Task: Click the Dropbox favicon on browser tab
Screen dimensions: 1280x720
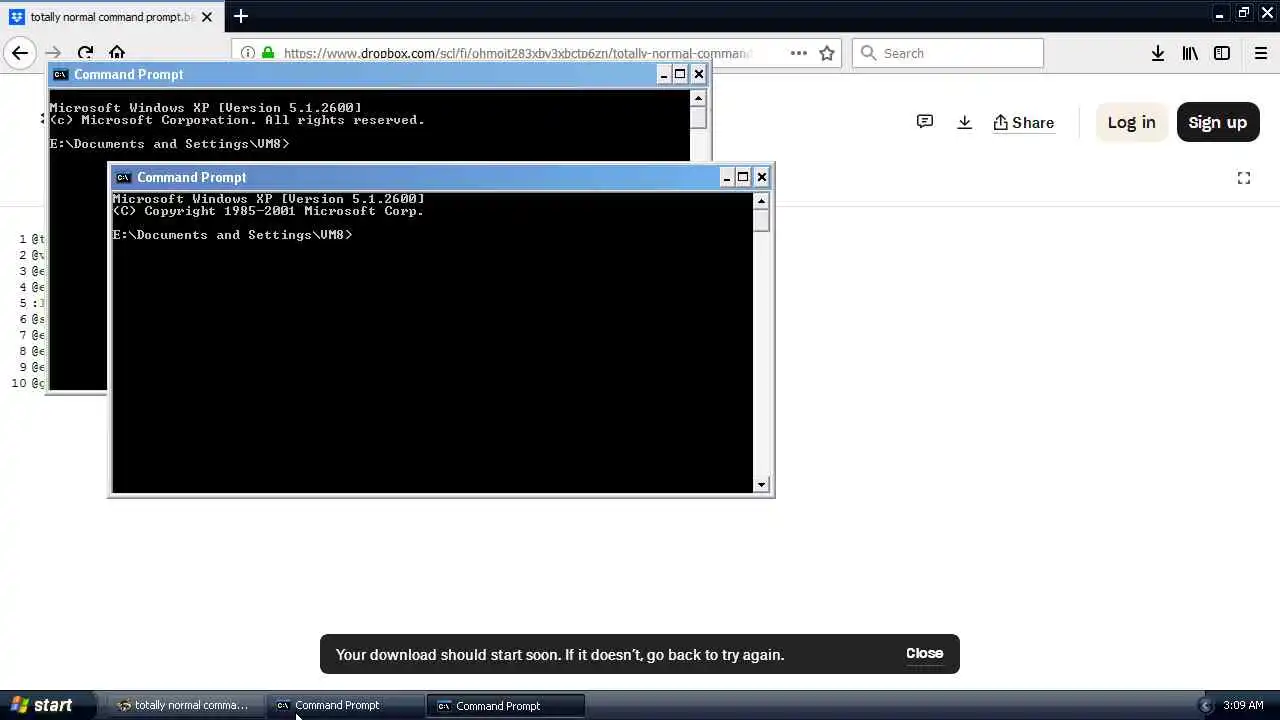Action: pyautogui.click(x=17, y=17)
